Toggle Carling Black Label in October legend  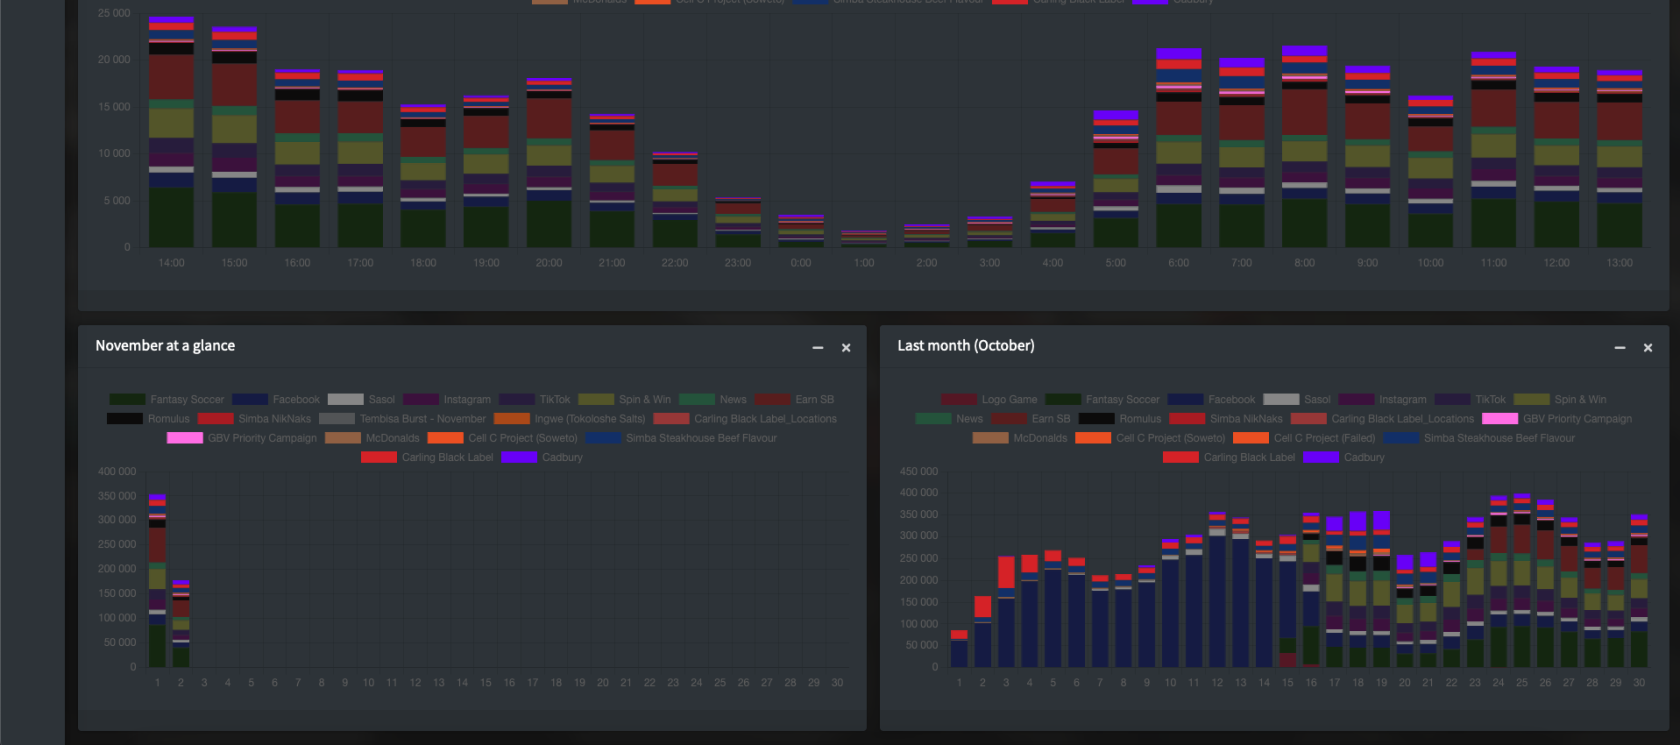[1229, 457]
